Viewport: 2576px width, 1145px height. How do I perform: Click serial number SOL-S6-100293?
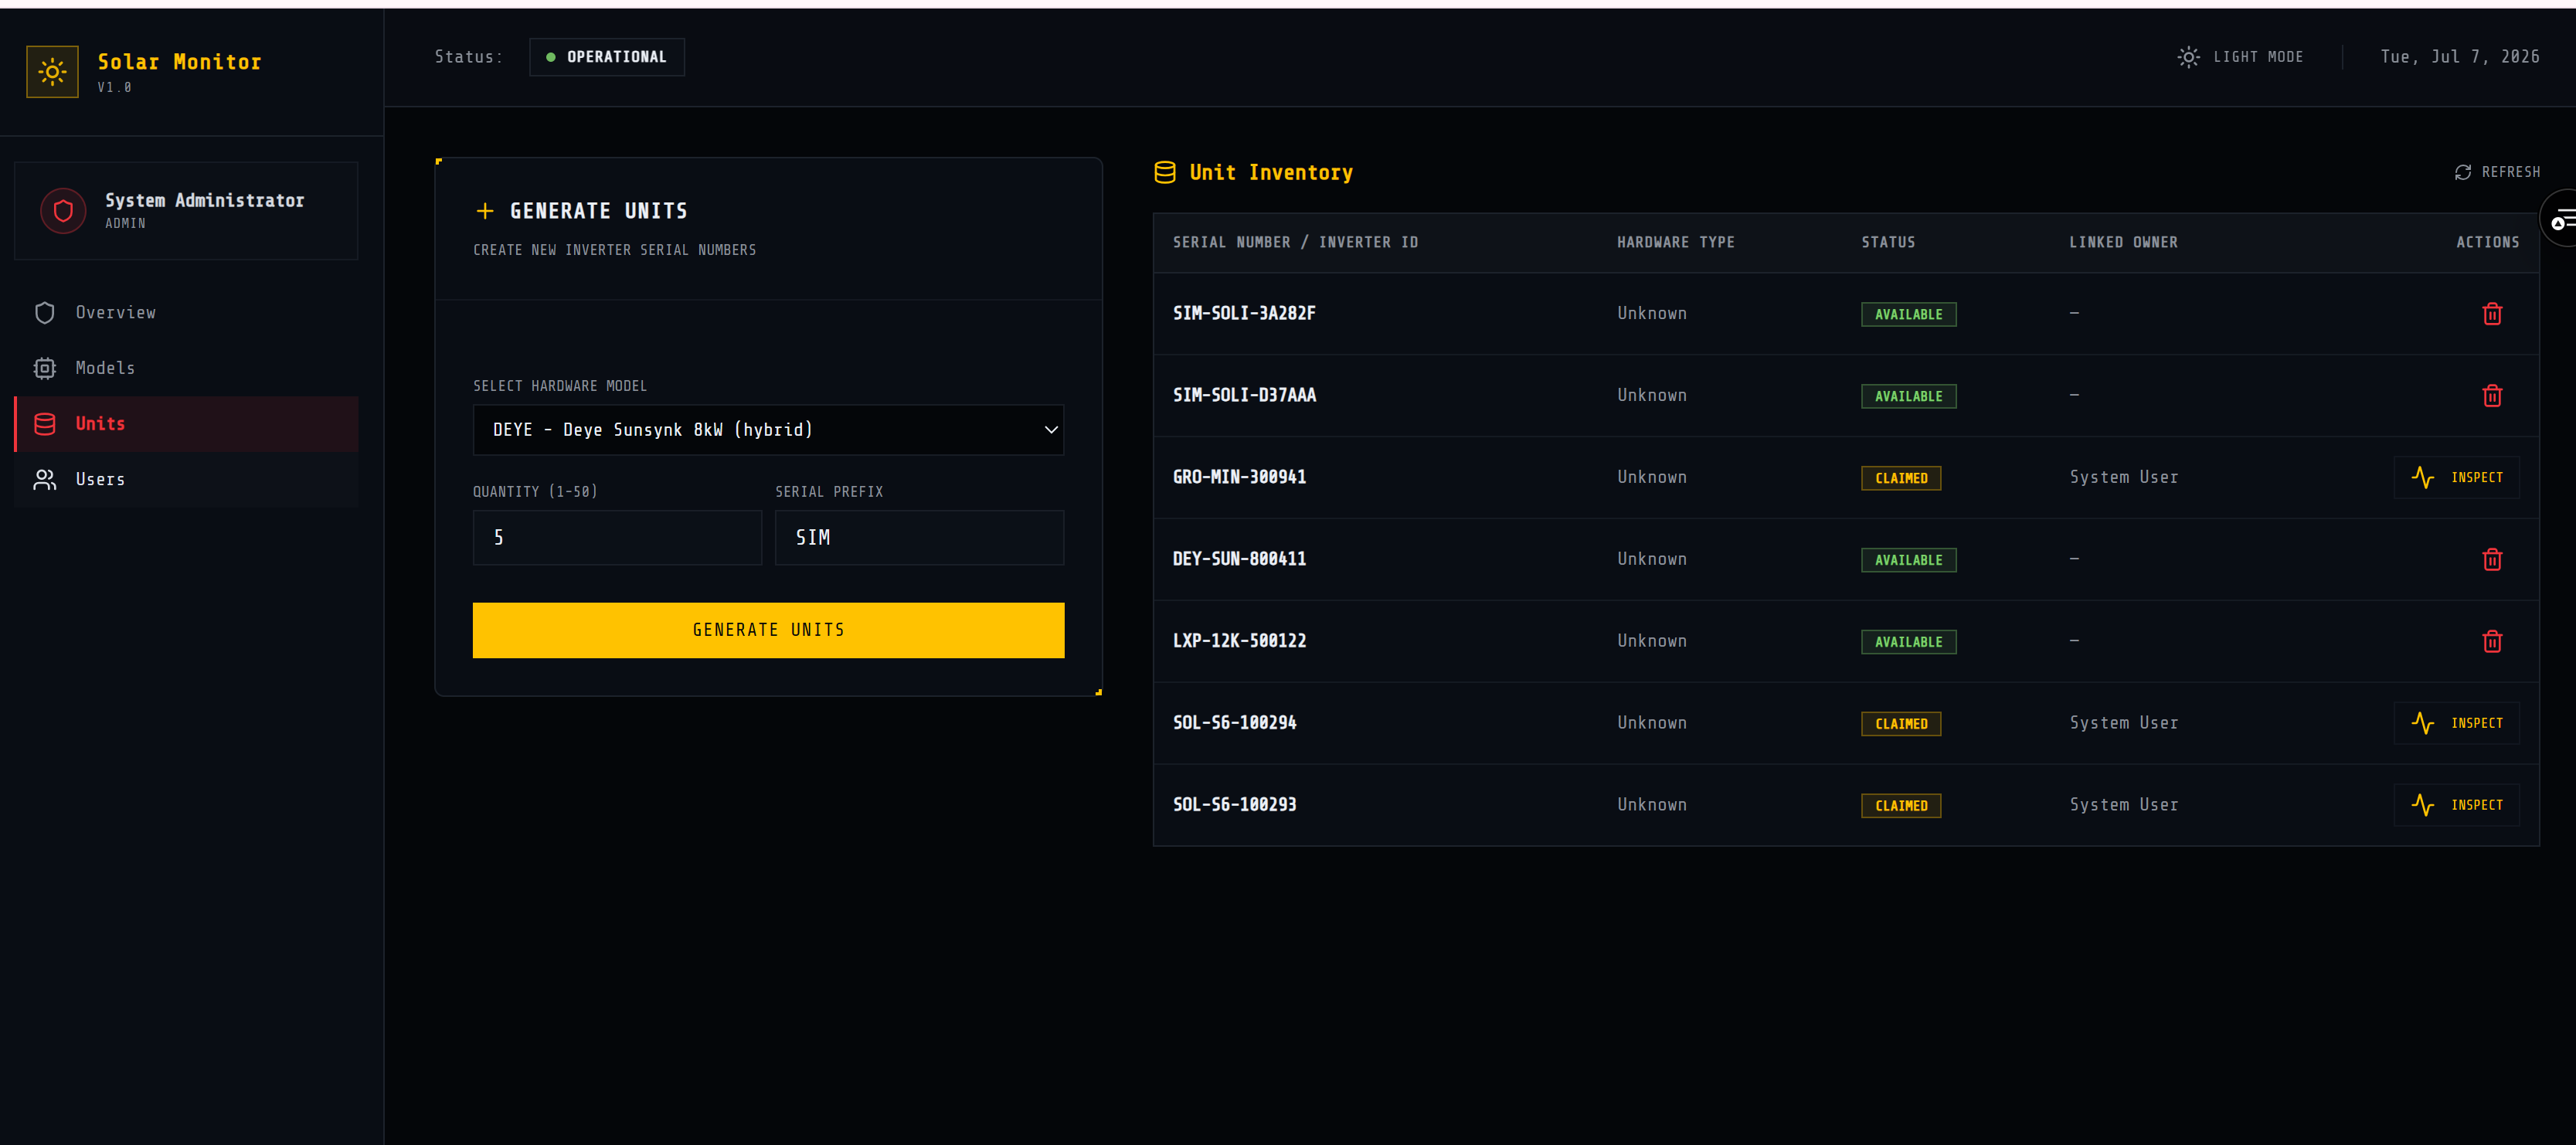click(x=1234, y=805)
